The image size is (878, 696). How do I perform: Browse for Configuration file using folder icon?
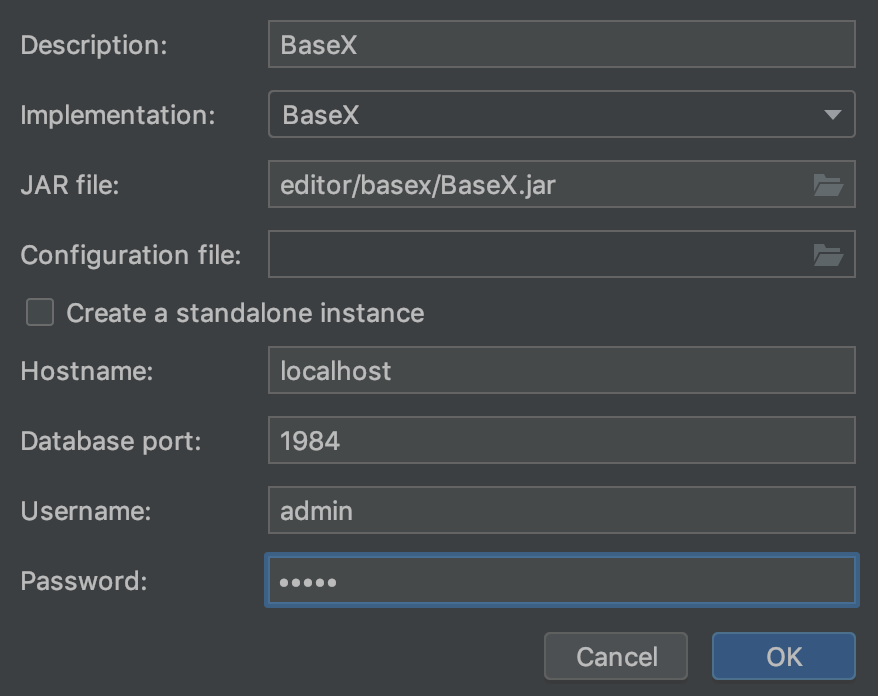[x=828, y=255]
